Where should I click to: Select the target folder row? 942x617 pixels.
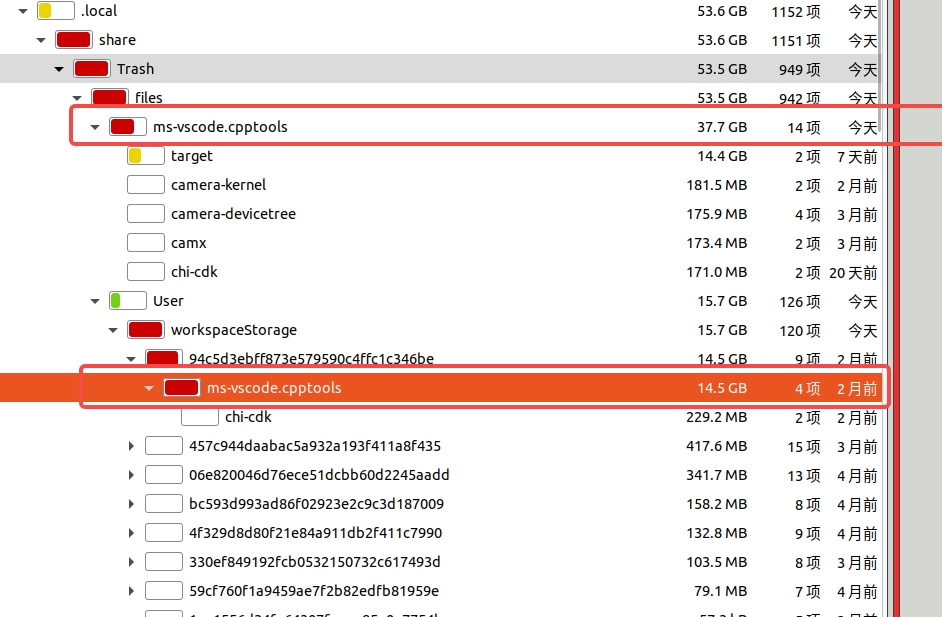point(440,156)
